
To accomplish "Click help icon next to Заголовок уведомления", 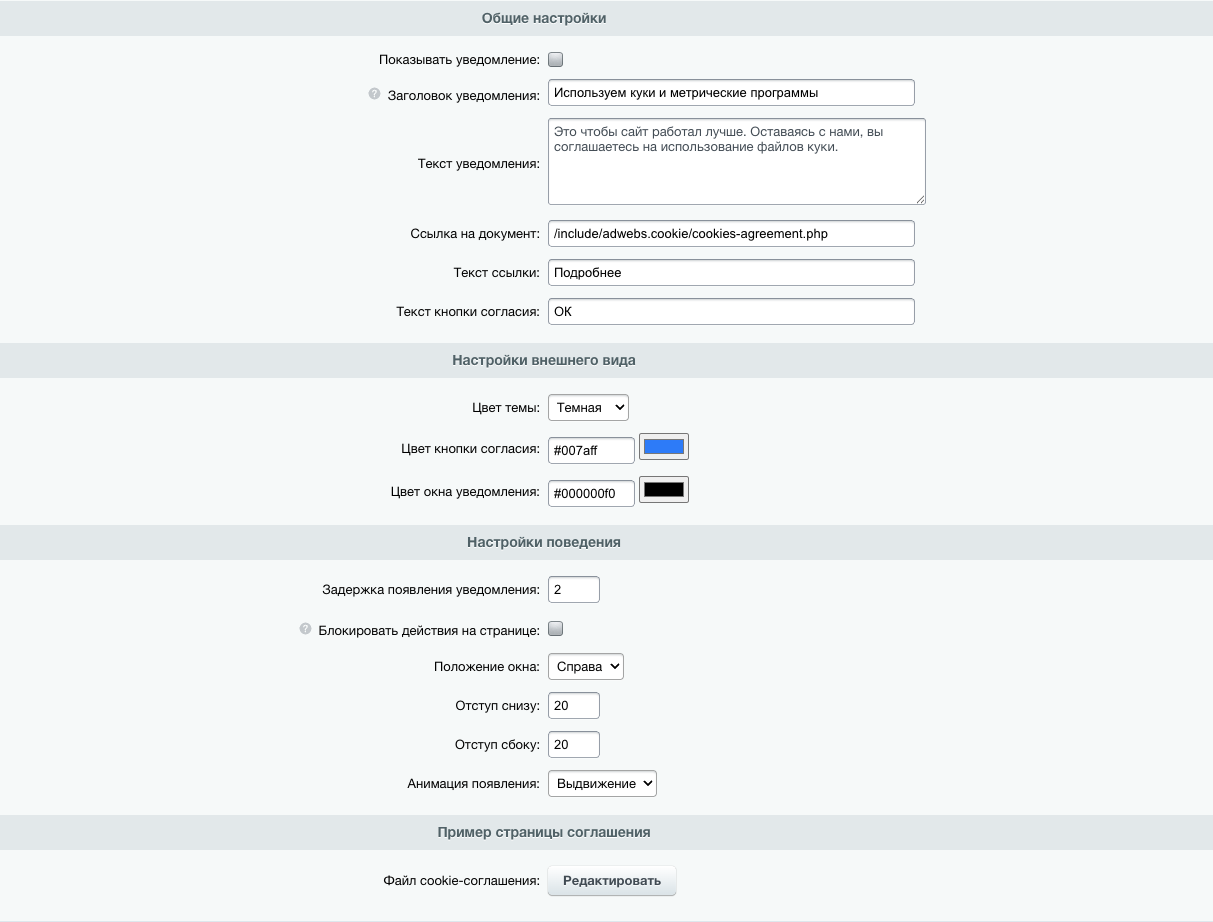I will [x=375, y=94].
